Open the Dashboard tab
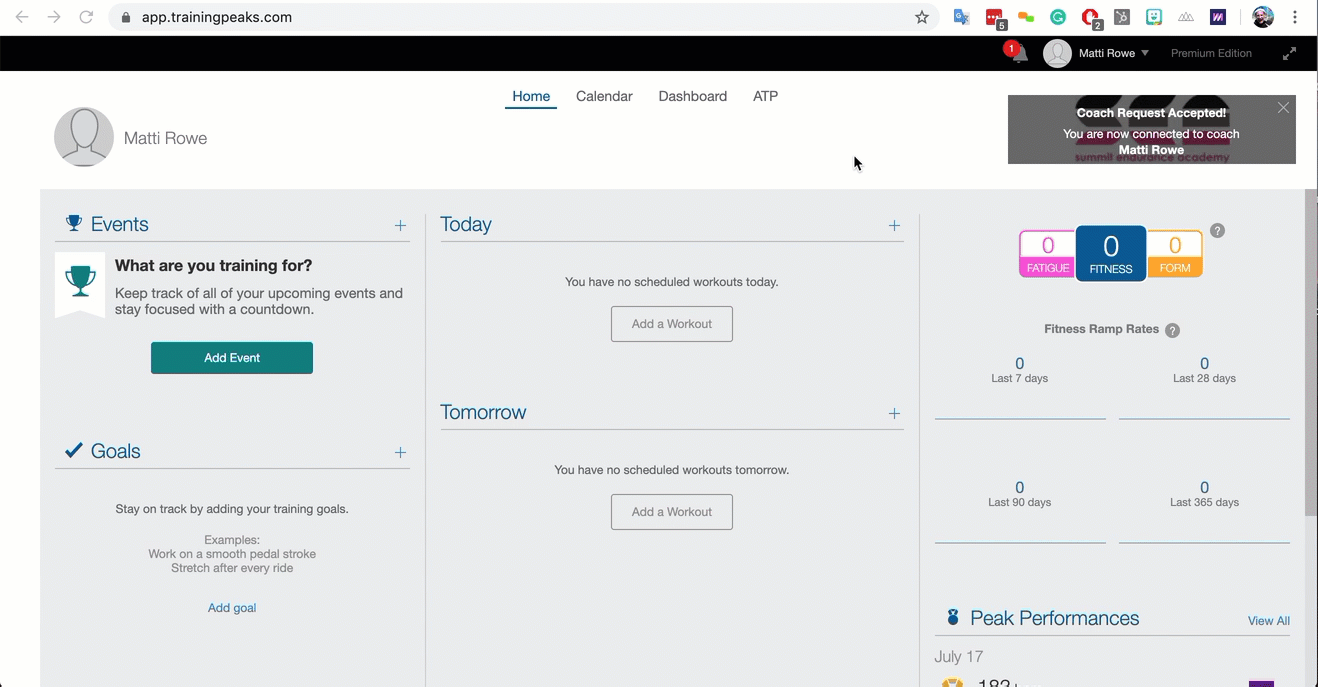This screenshot has height=687, width=1318. click(x=692, y=97)
